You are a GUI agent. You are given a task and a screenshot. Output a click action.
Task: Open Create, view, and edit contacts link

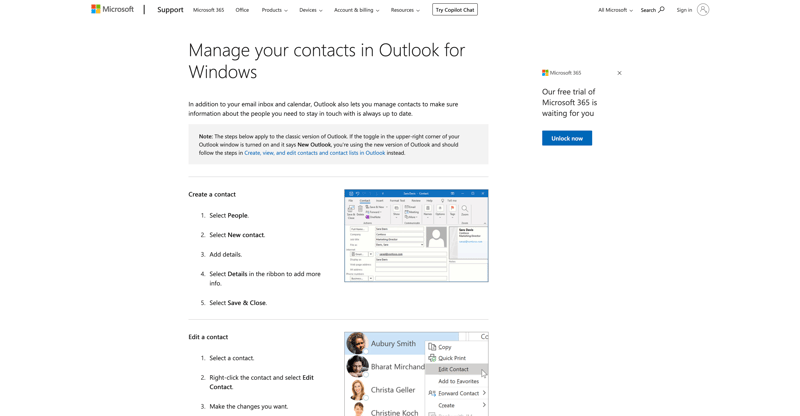pos(314,153)
